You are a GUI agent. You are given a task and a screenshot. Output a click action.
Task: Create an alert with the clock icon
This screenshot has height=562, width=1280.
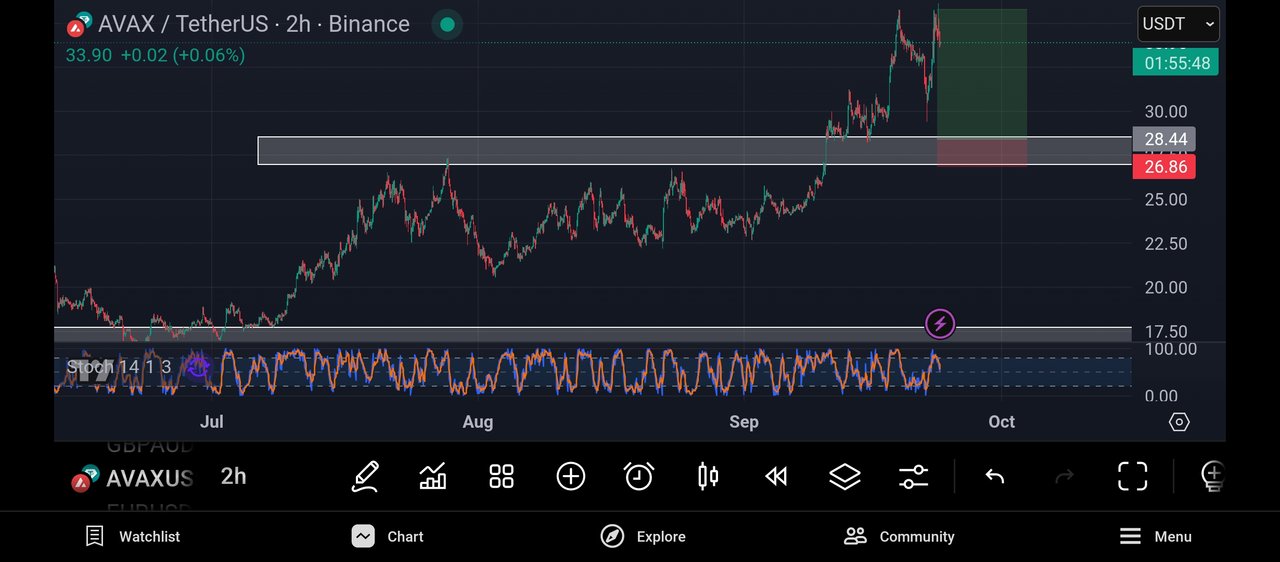pyautogui.click(x=639, y=476)
